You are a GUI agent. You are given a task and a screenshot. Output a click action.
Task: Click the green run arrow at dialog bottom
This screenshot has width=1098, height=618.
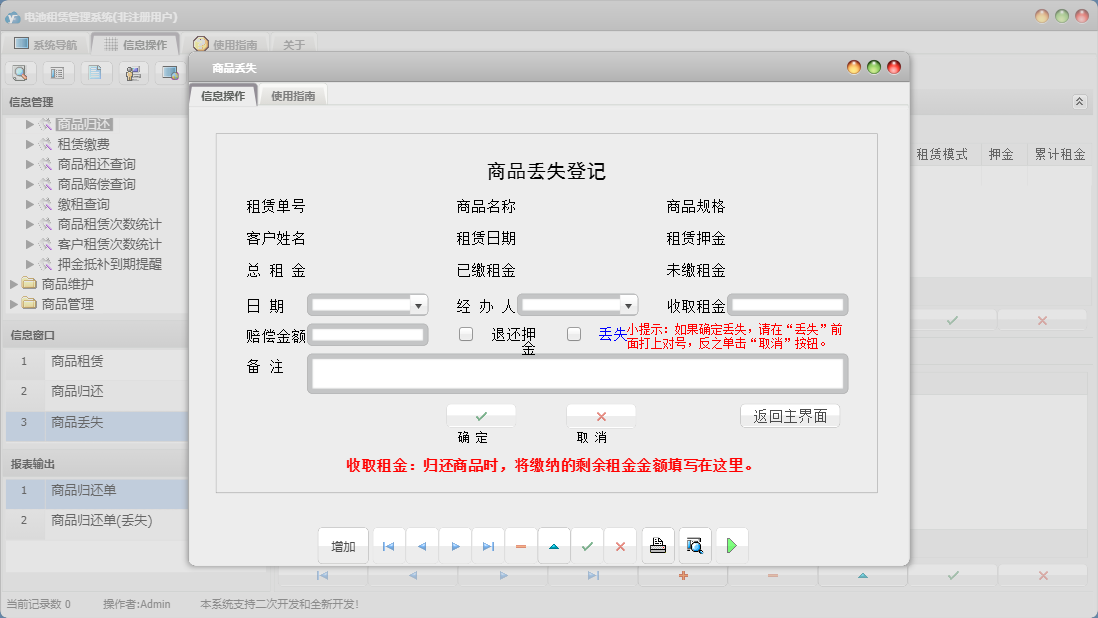point(731,545)
